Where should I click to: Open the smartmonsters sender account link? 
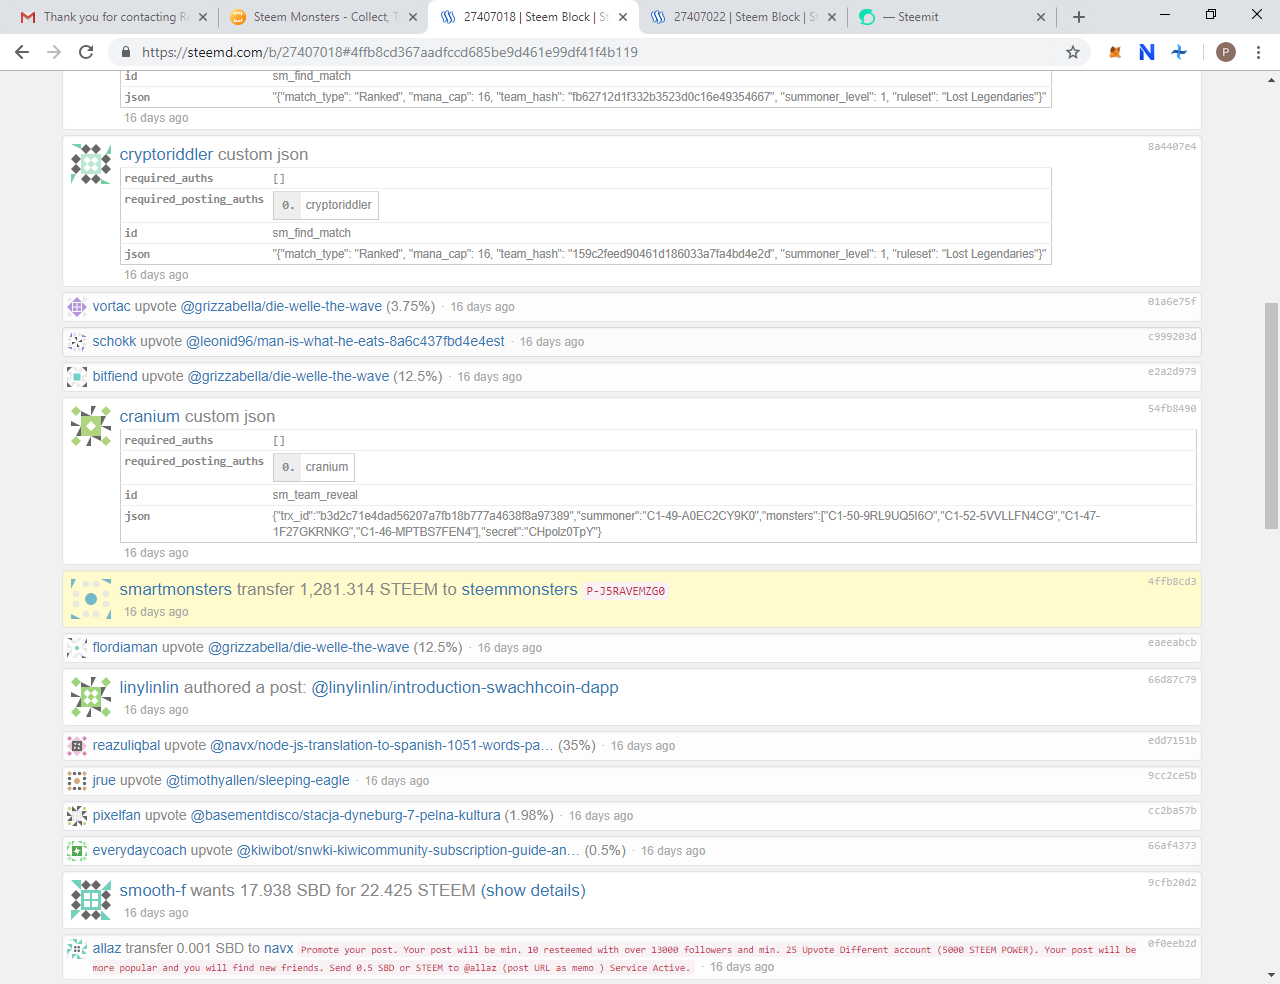coord(176,589)
